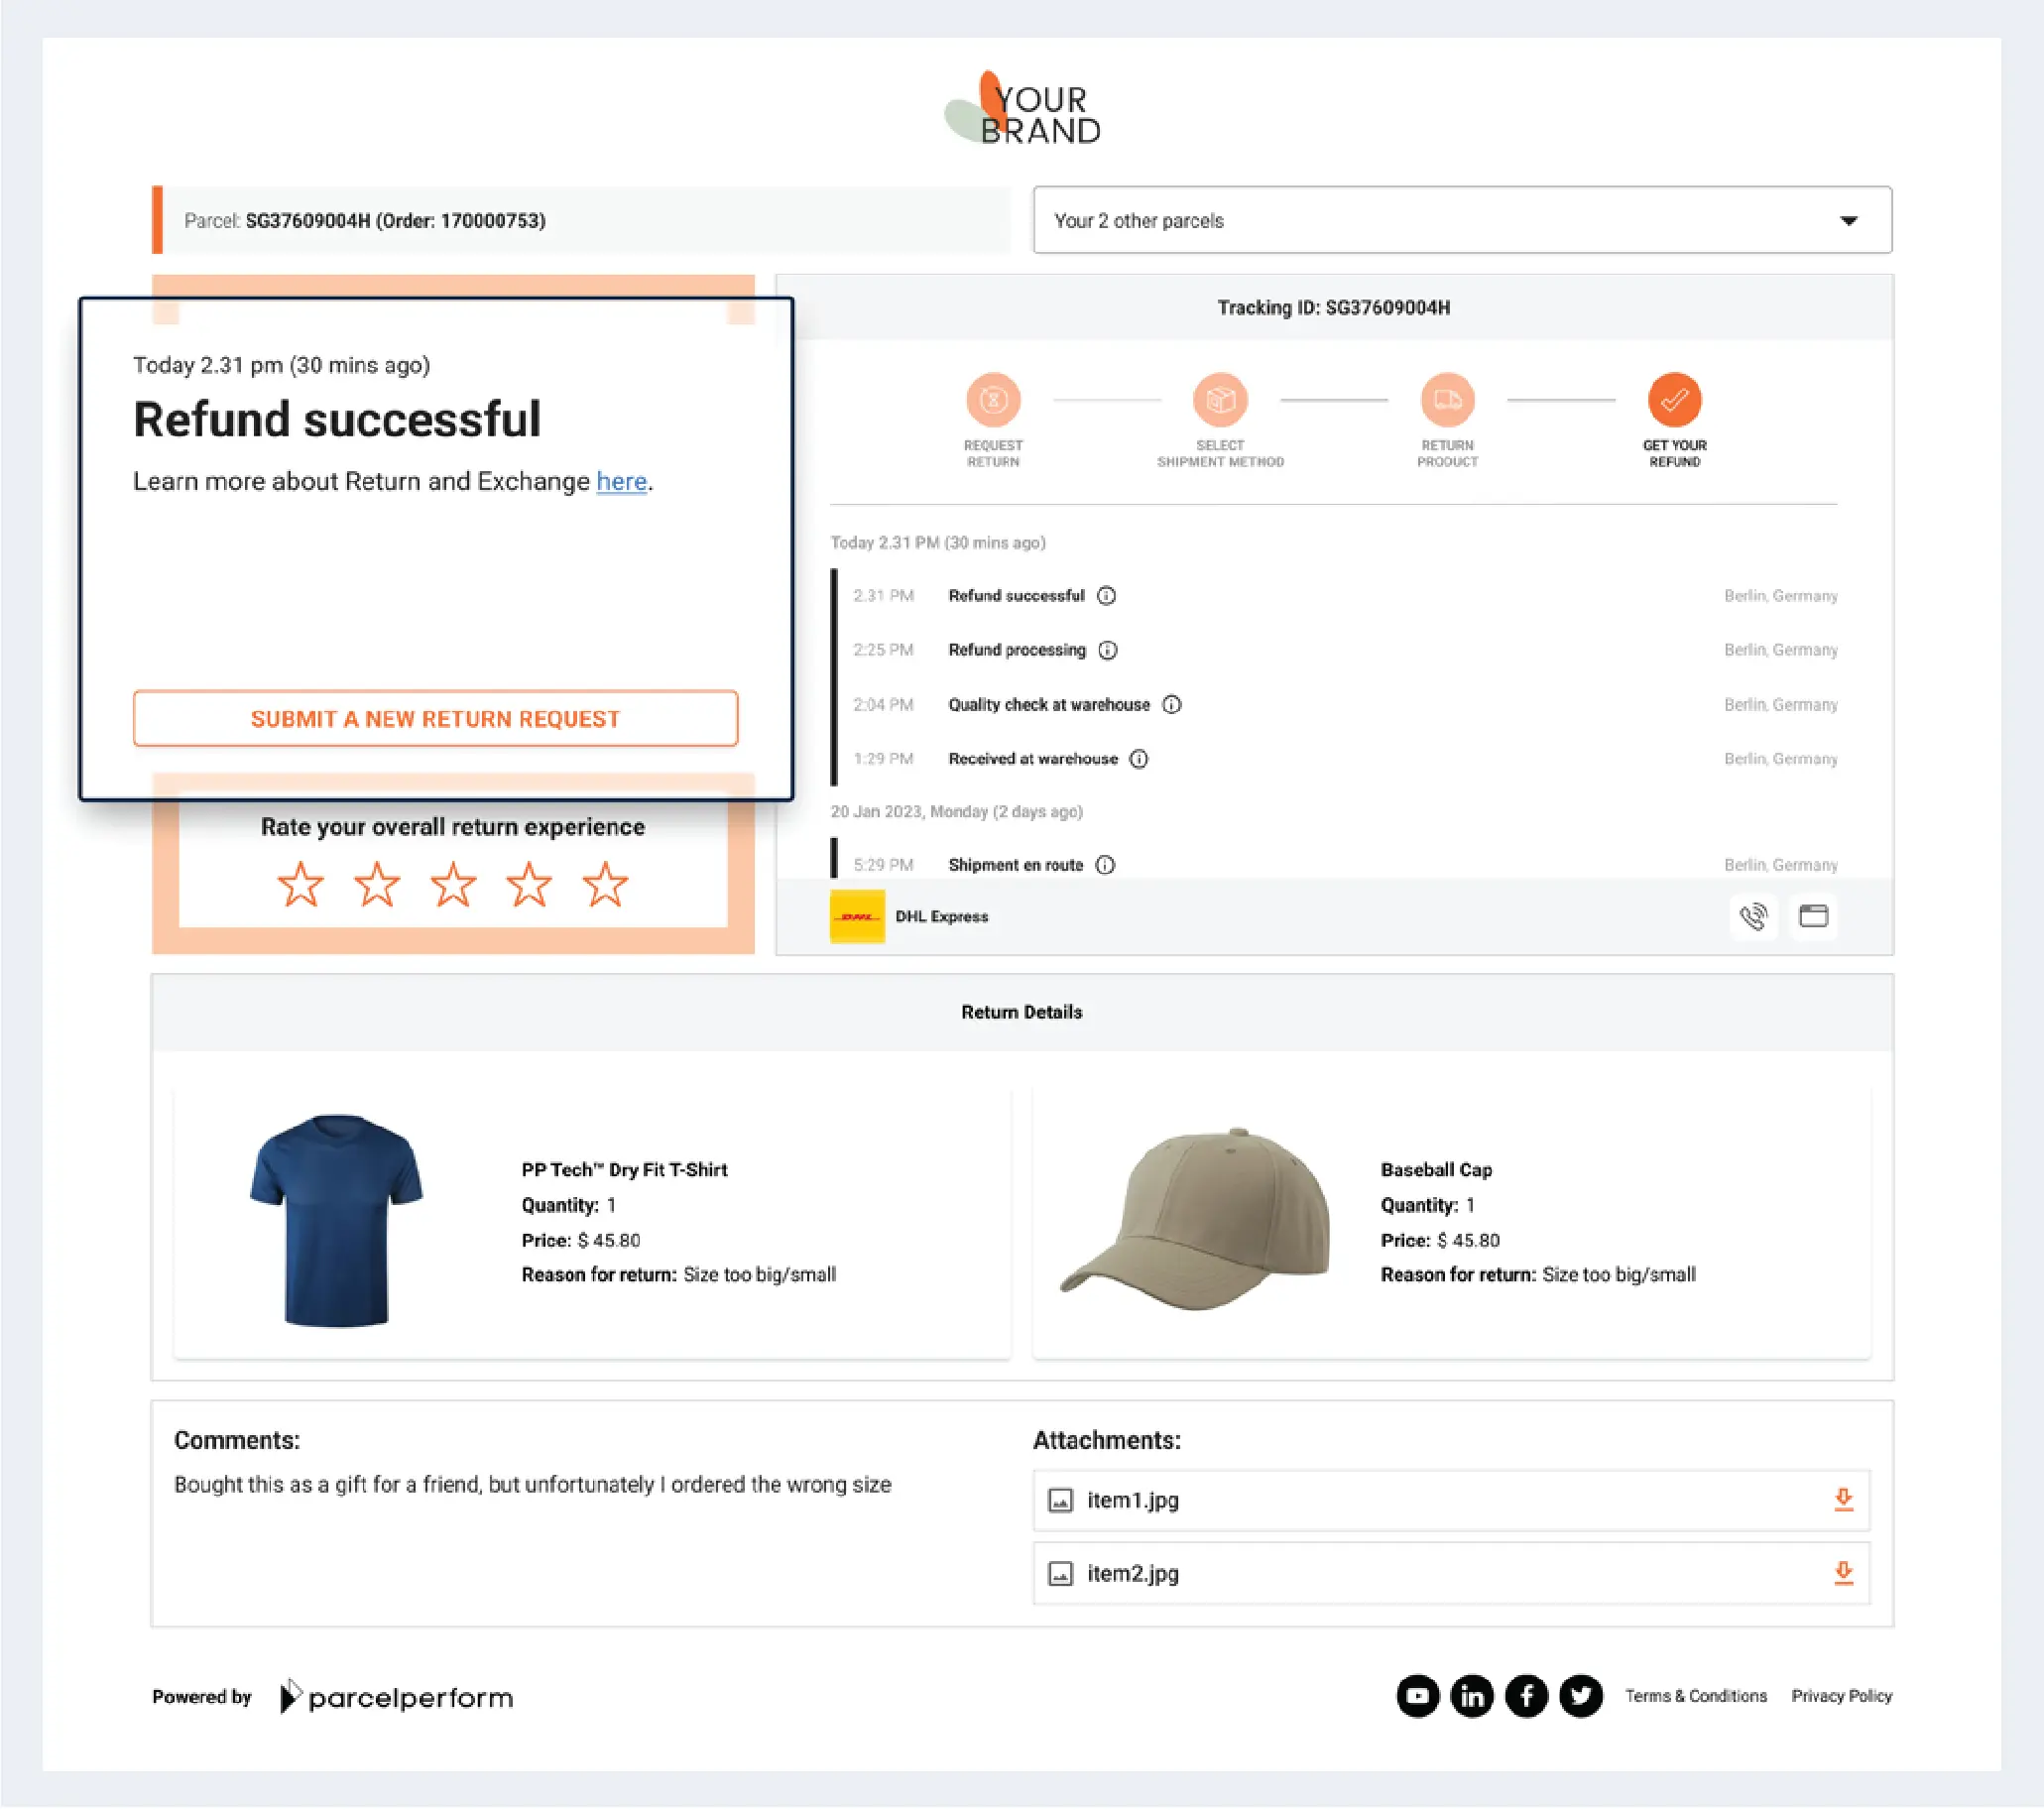
Task: Open info icon beside Quality check at warehouse
Action: click(x=1172, y=705)
